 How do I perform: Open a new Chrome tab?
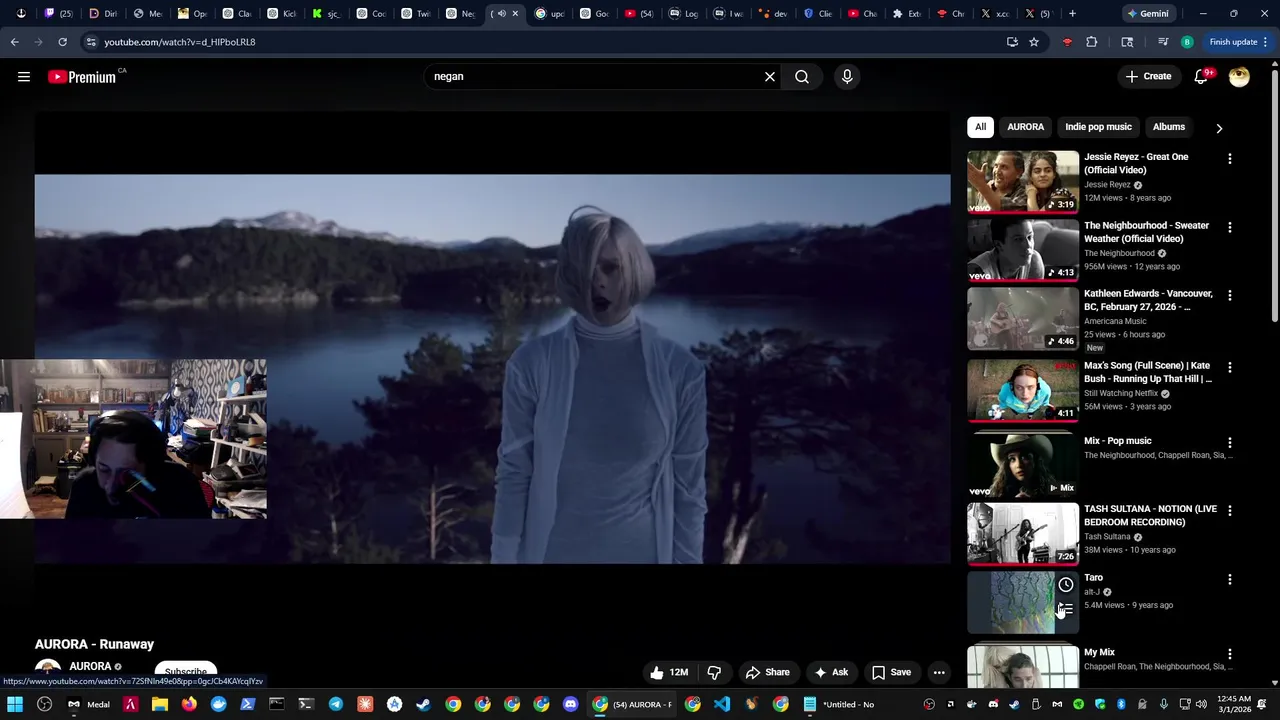pos(1073,14)
